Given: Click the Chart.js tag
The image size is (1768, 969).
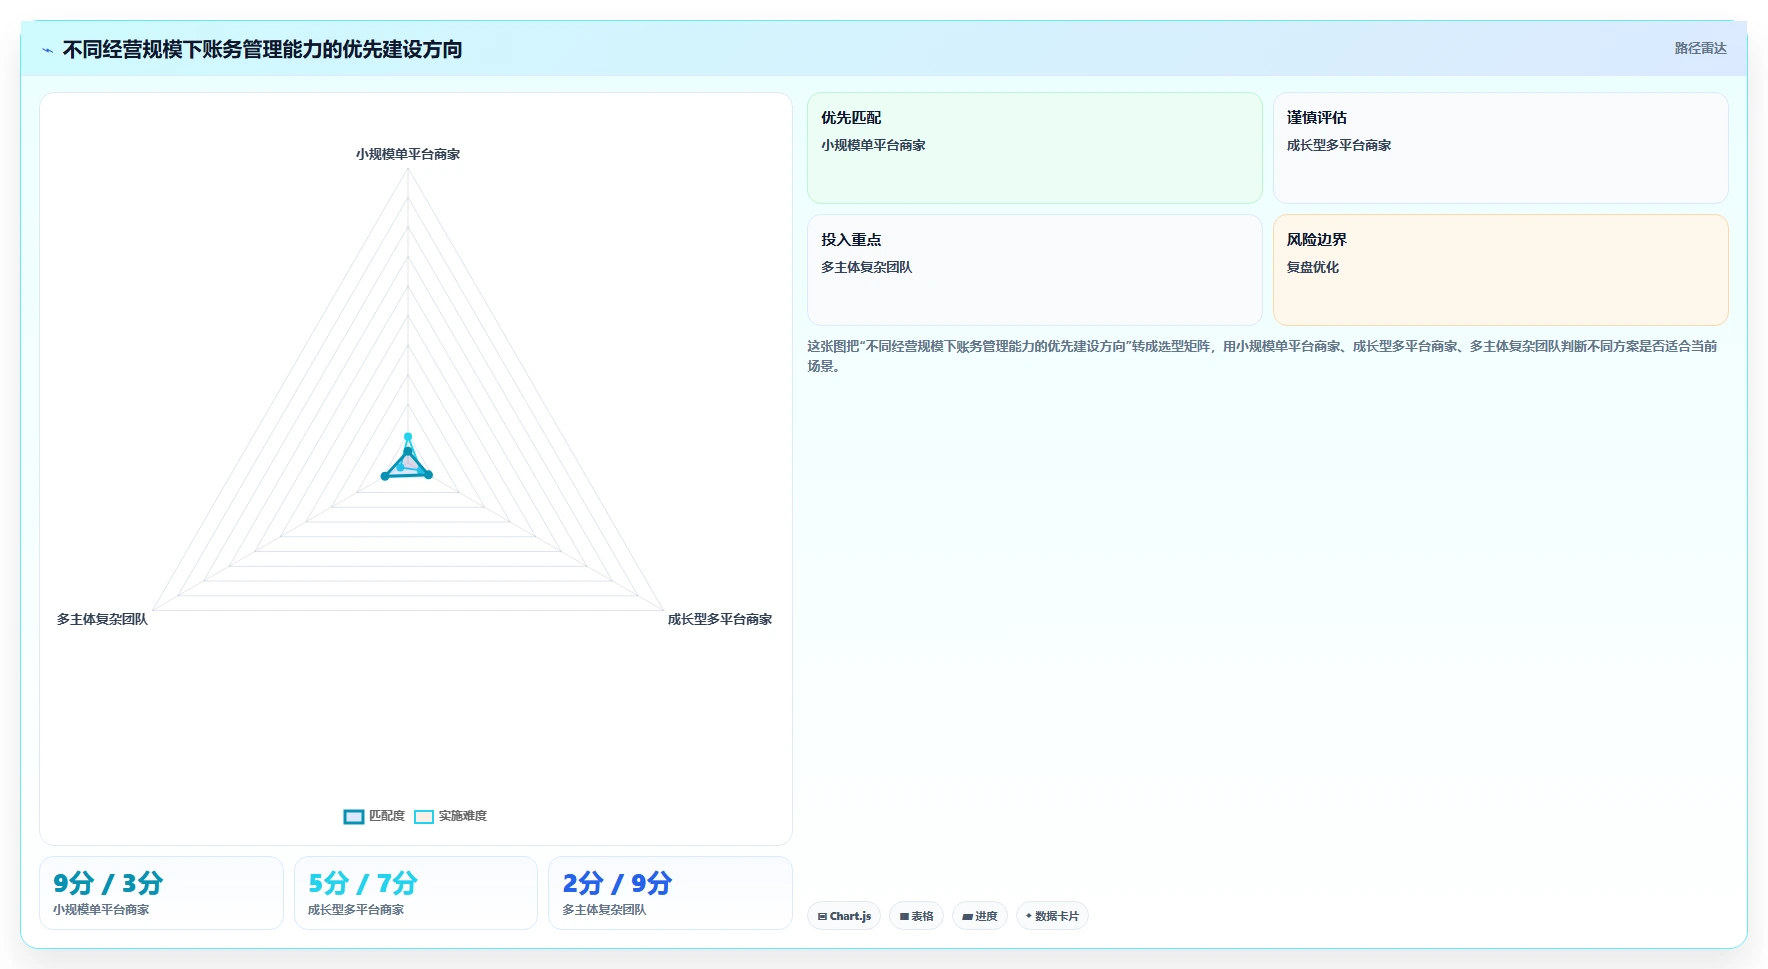Looking at the screenshot, I should [x=844, y=916].
